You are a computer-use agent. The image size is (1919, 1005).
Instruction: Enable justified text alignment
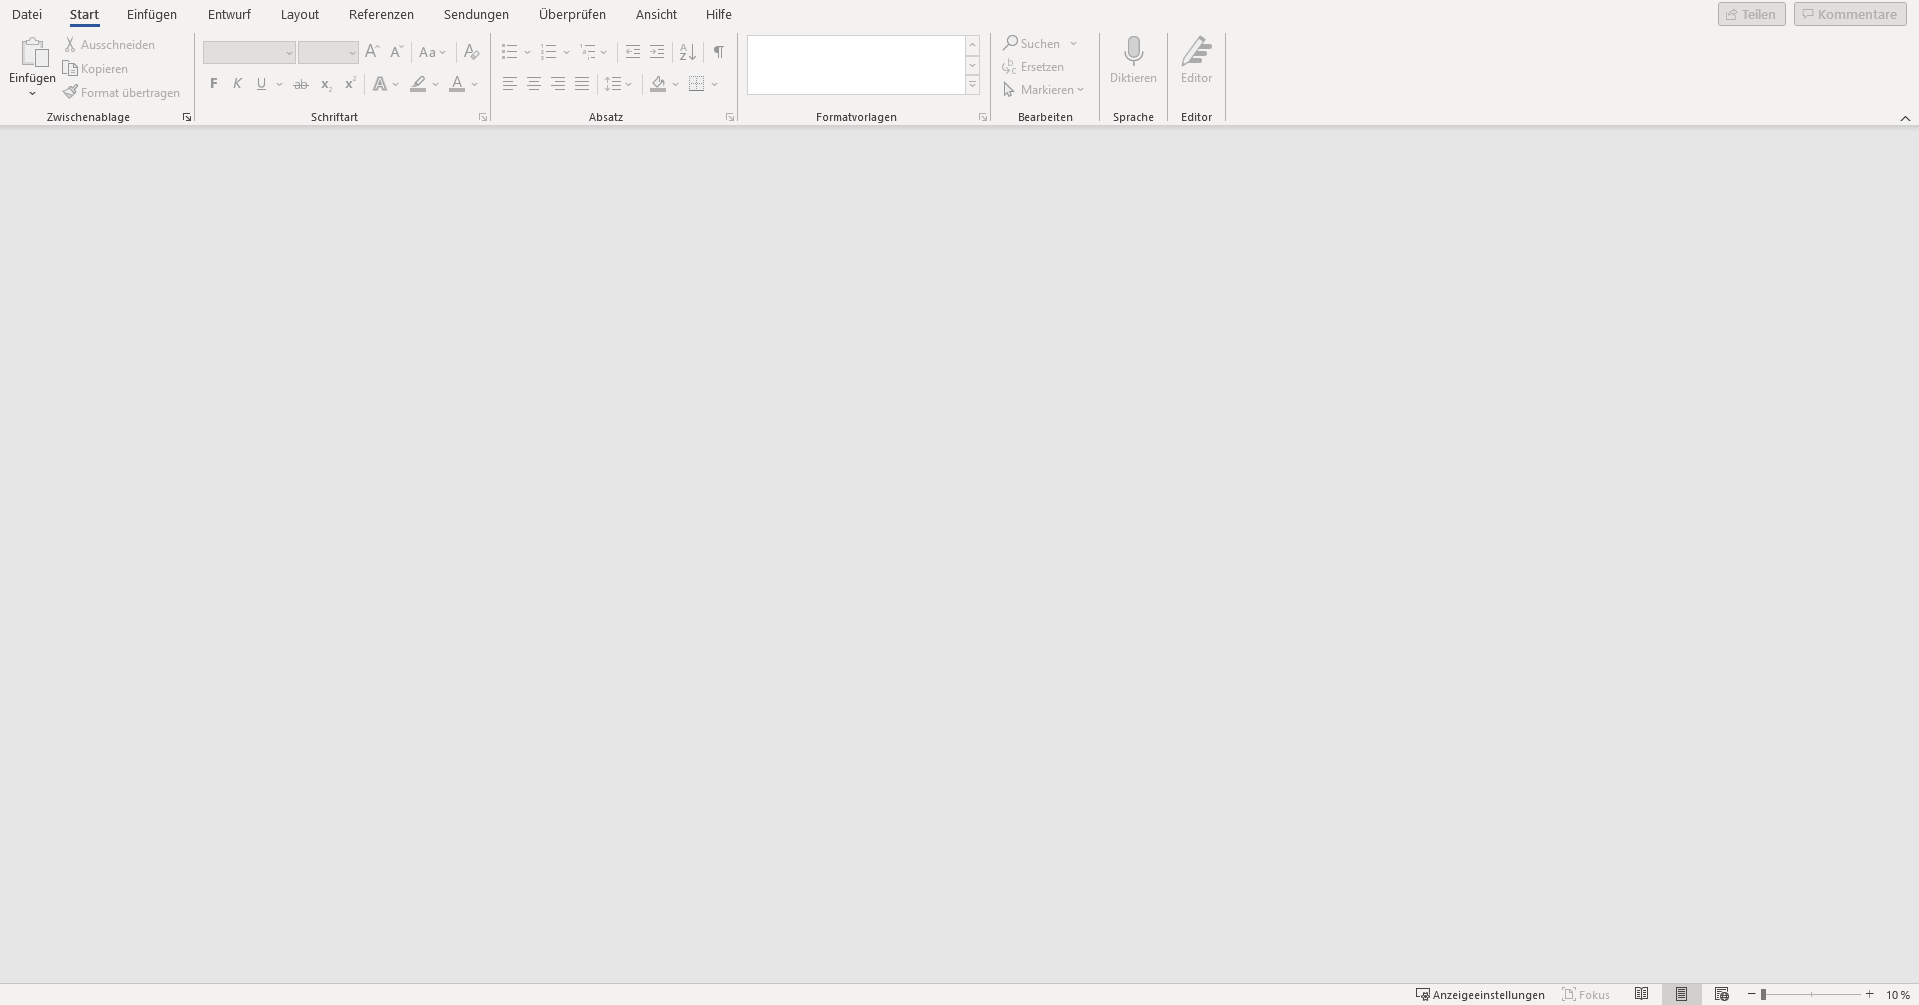[x=581, y=84]
